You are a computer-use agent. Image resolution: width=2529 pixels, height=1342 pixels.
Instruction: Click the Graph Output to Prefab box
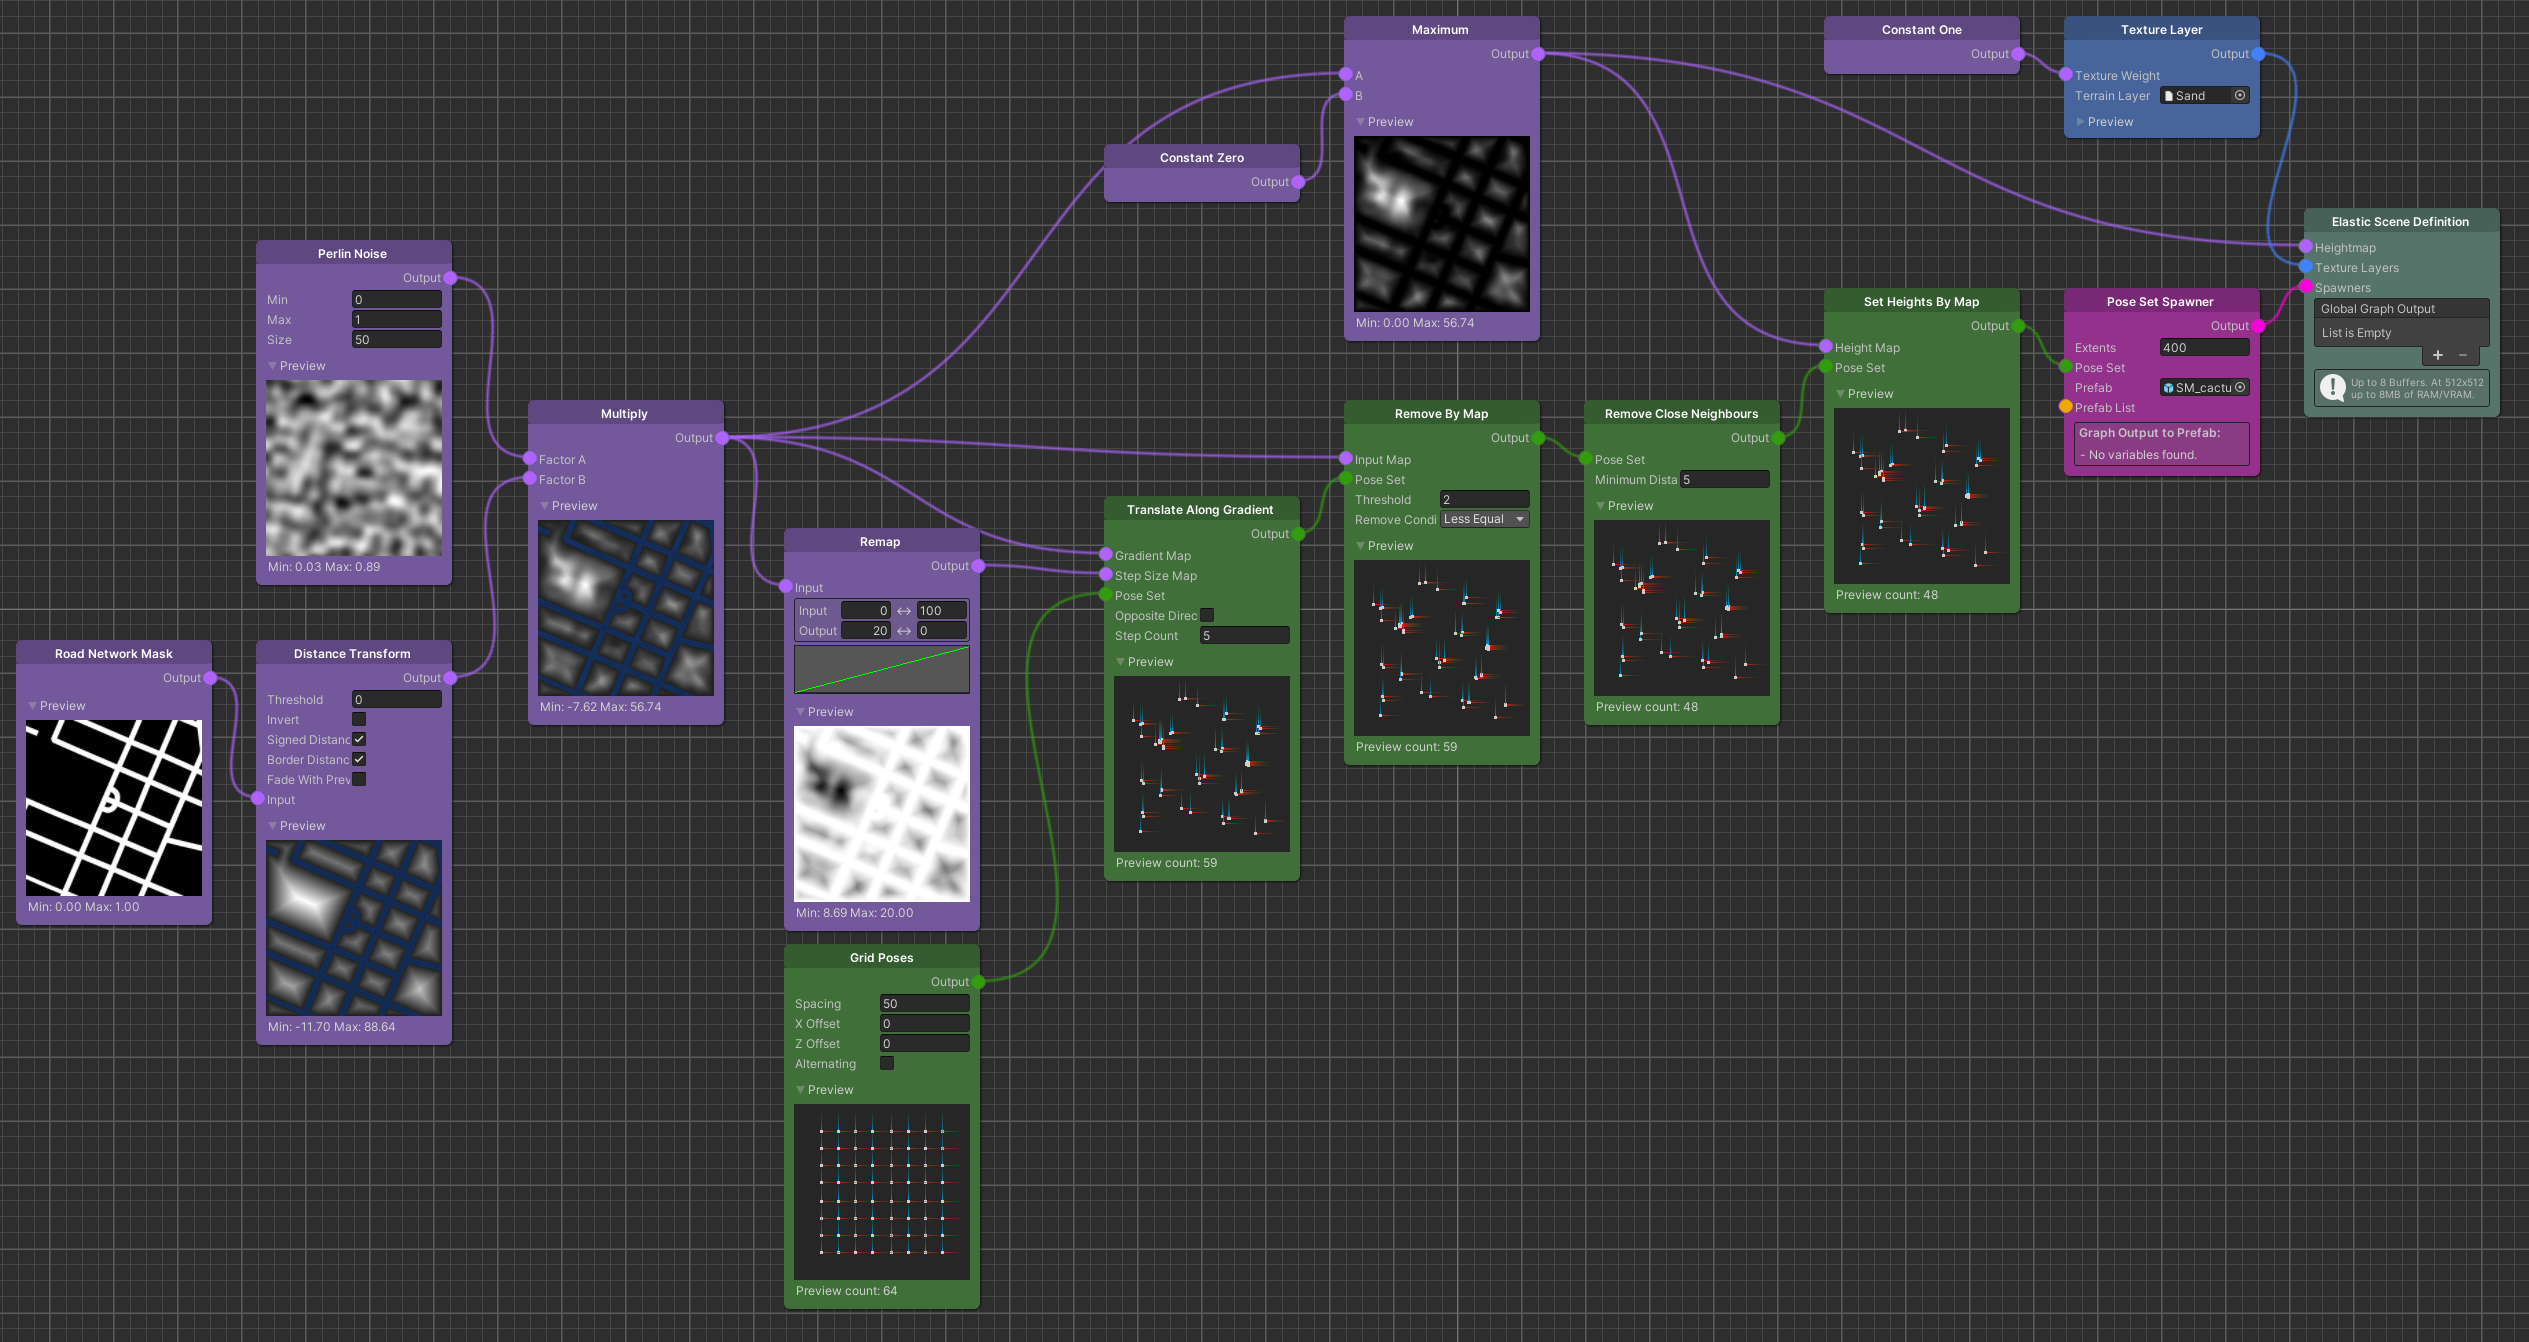[x=2160, y=444]
